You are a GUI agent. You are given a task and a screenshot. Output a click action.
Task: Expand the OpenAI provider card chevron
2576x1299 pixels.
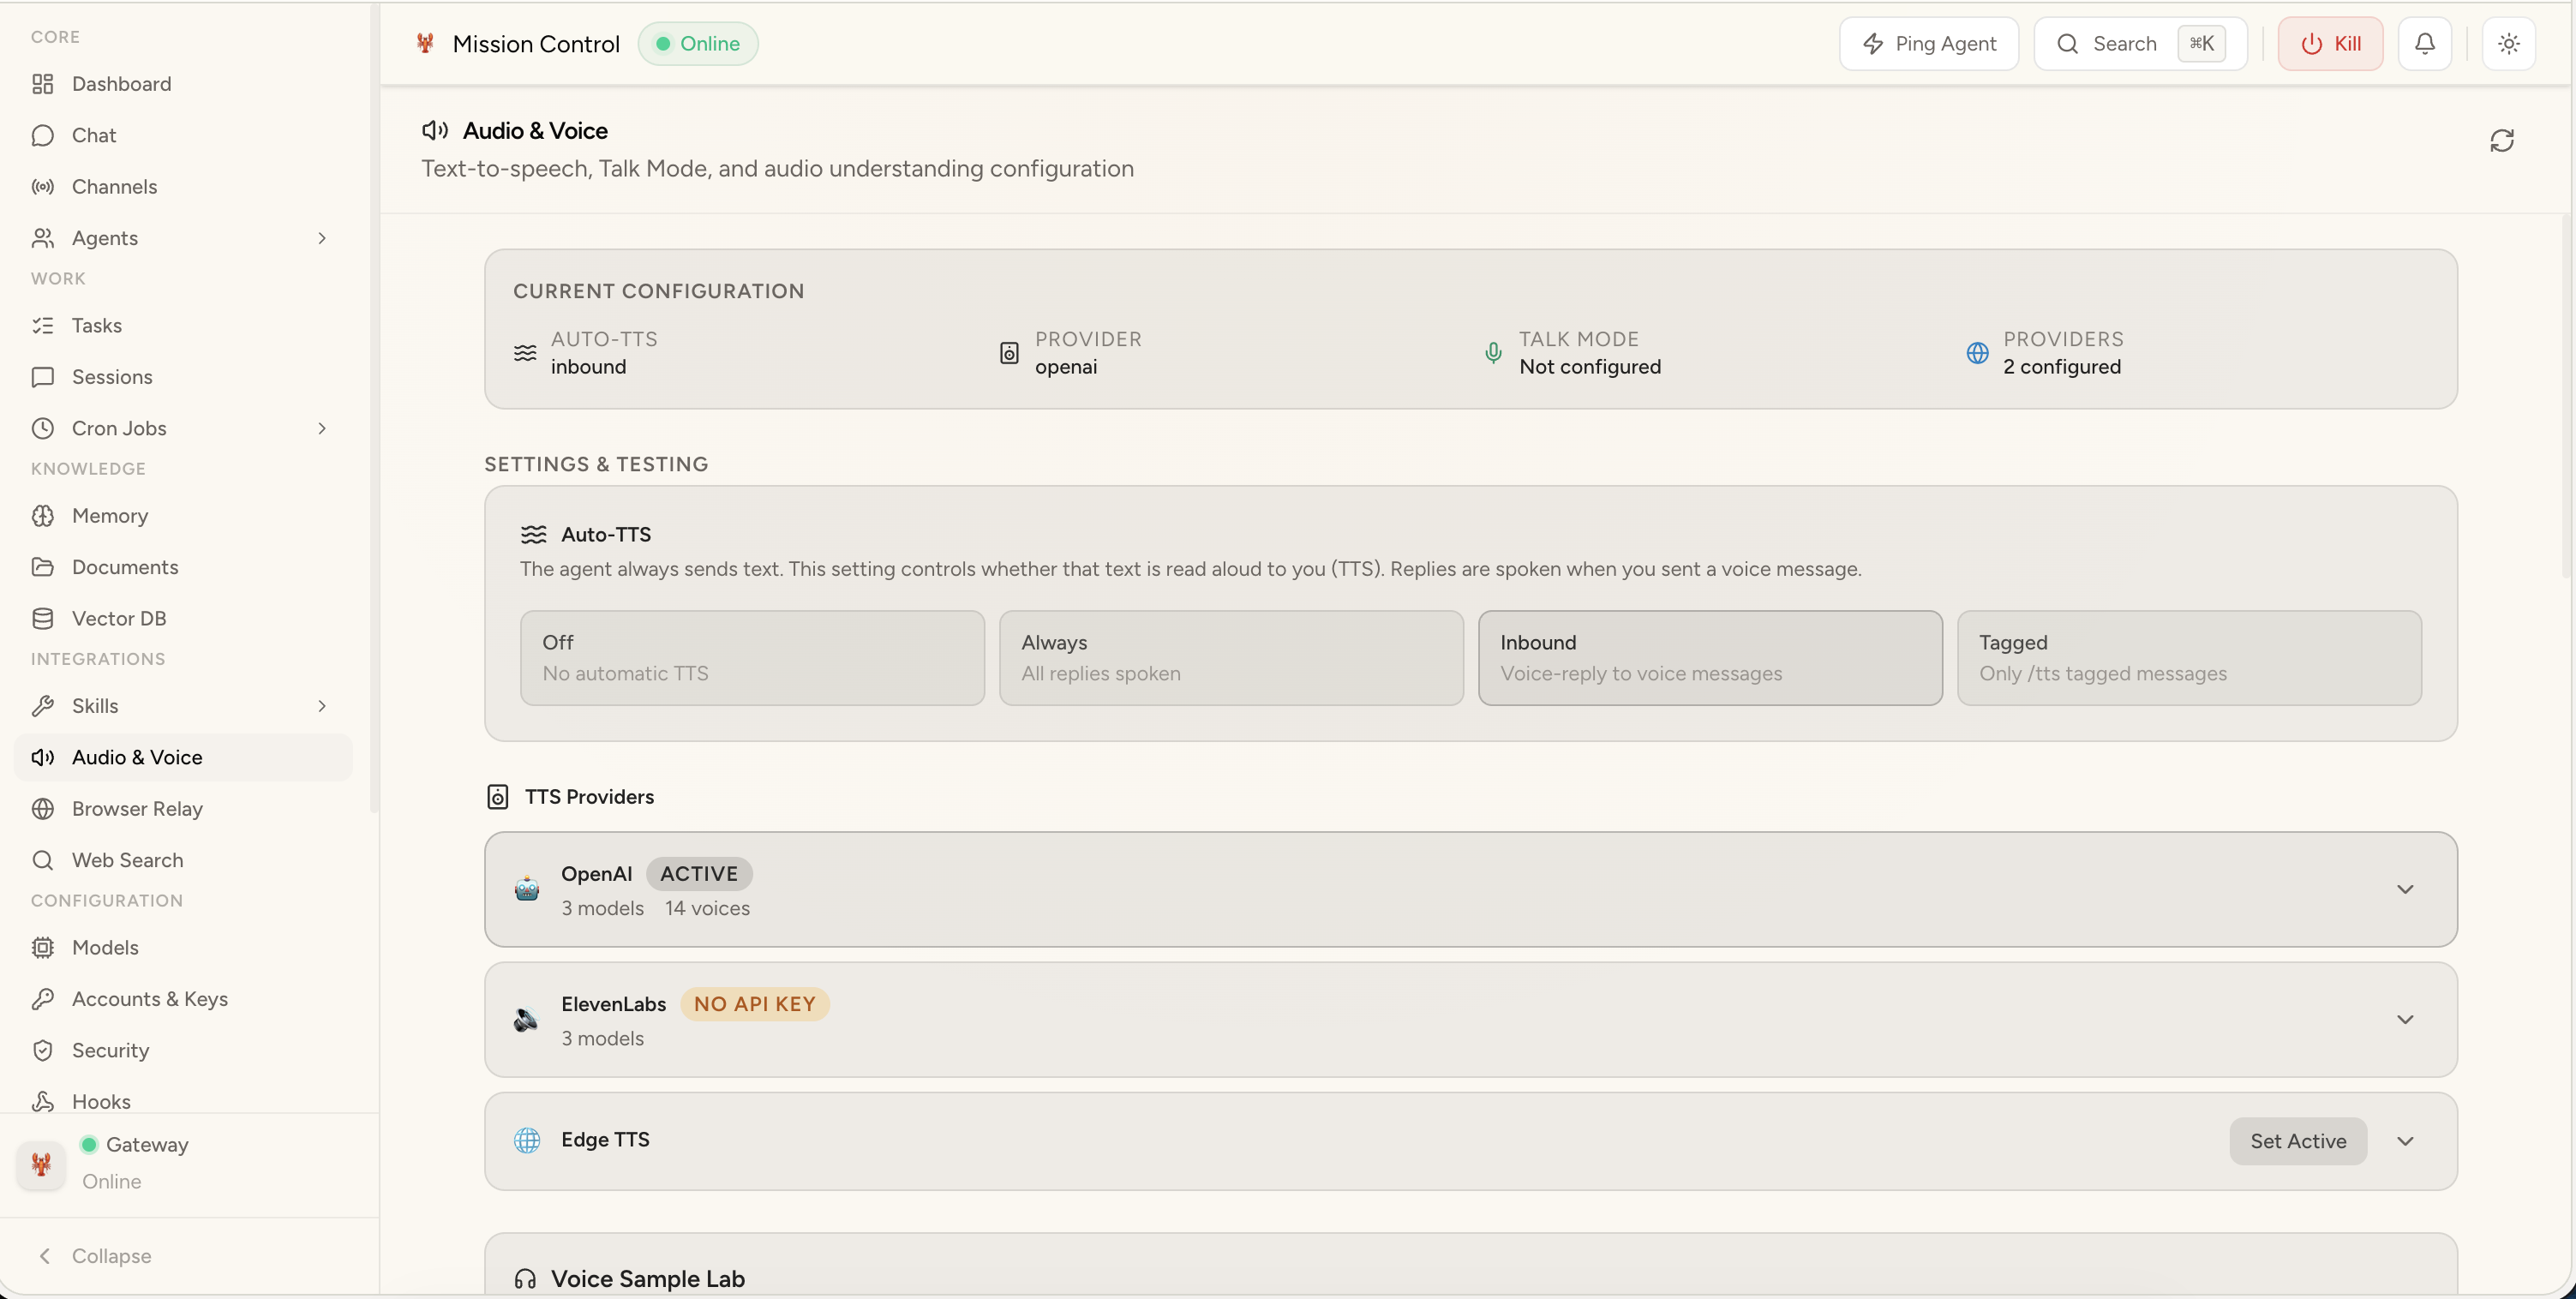pos(2404,889)
